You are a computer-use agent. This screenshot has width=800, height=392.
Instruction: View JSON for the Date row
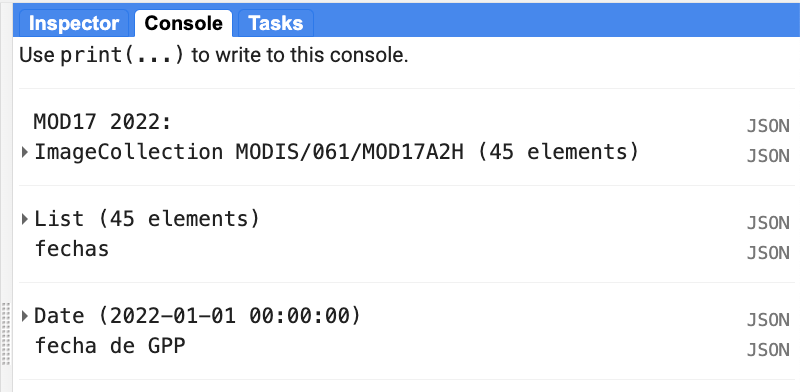pos(768,320)
